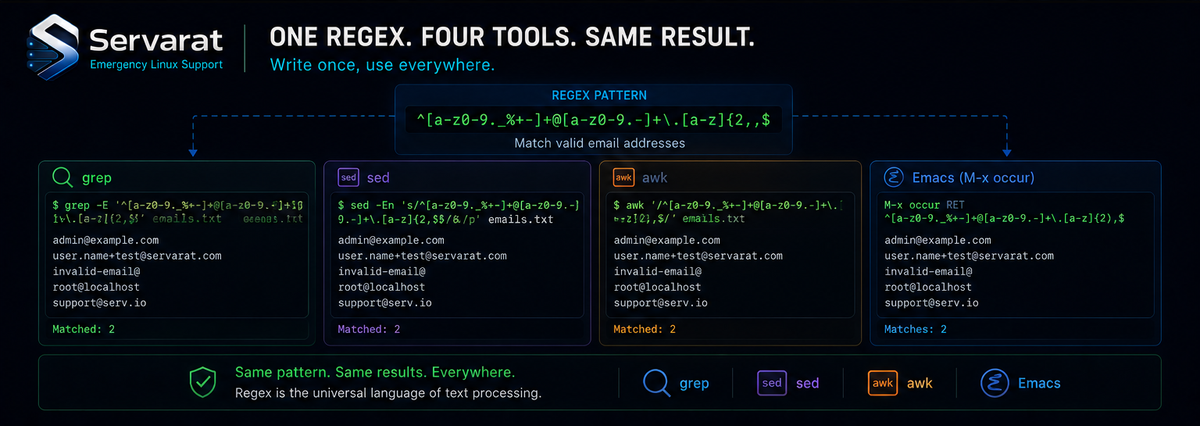Click user.name+test@servarat.com in the grep panel
1200x426 pixels.
(136, 256)
